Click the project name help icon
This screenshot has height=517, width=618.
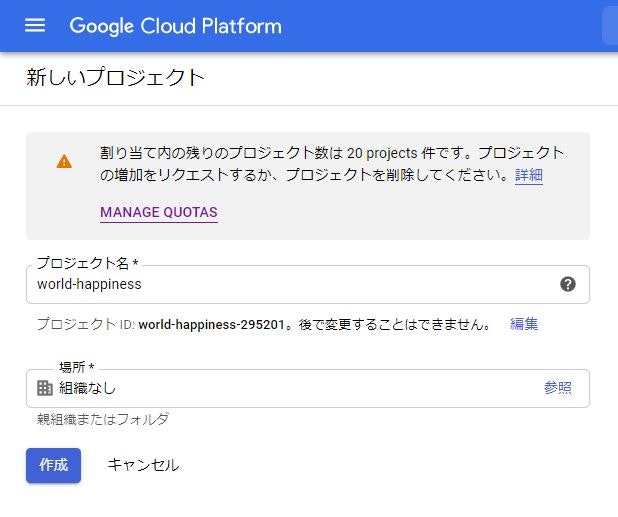point(568,284)
